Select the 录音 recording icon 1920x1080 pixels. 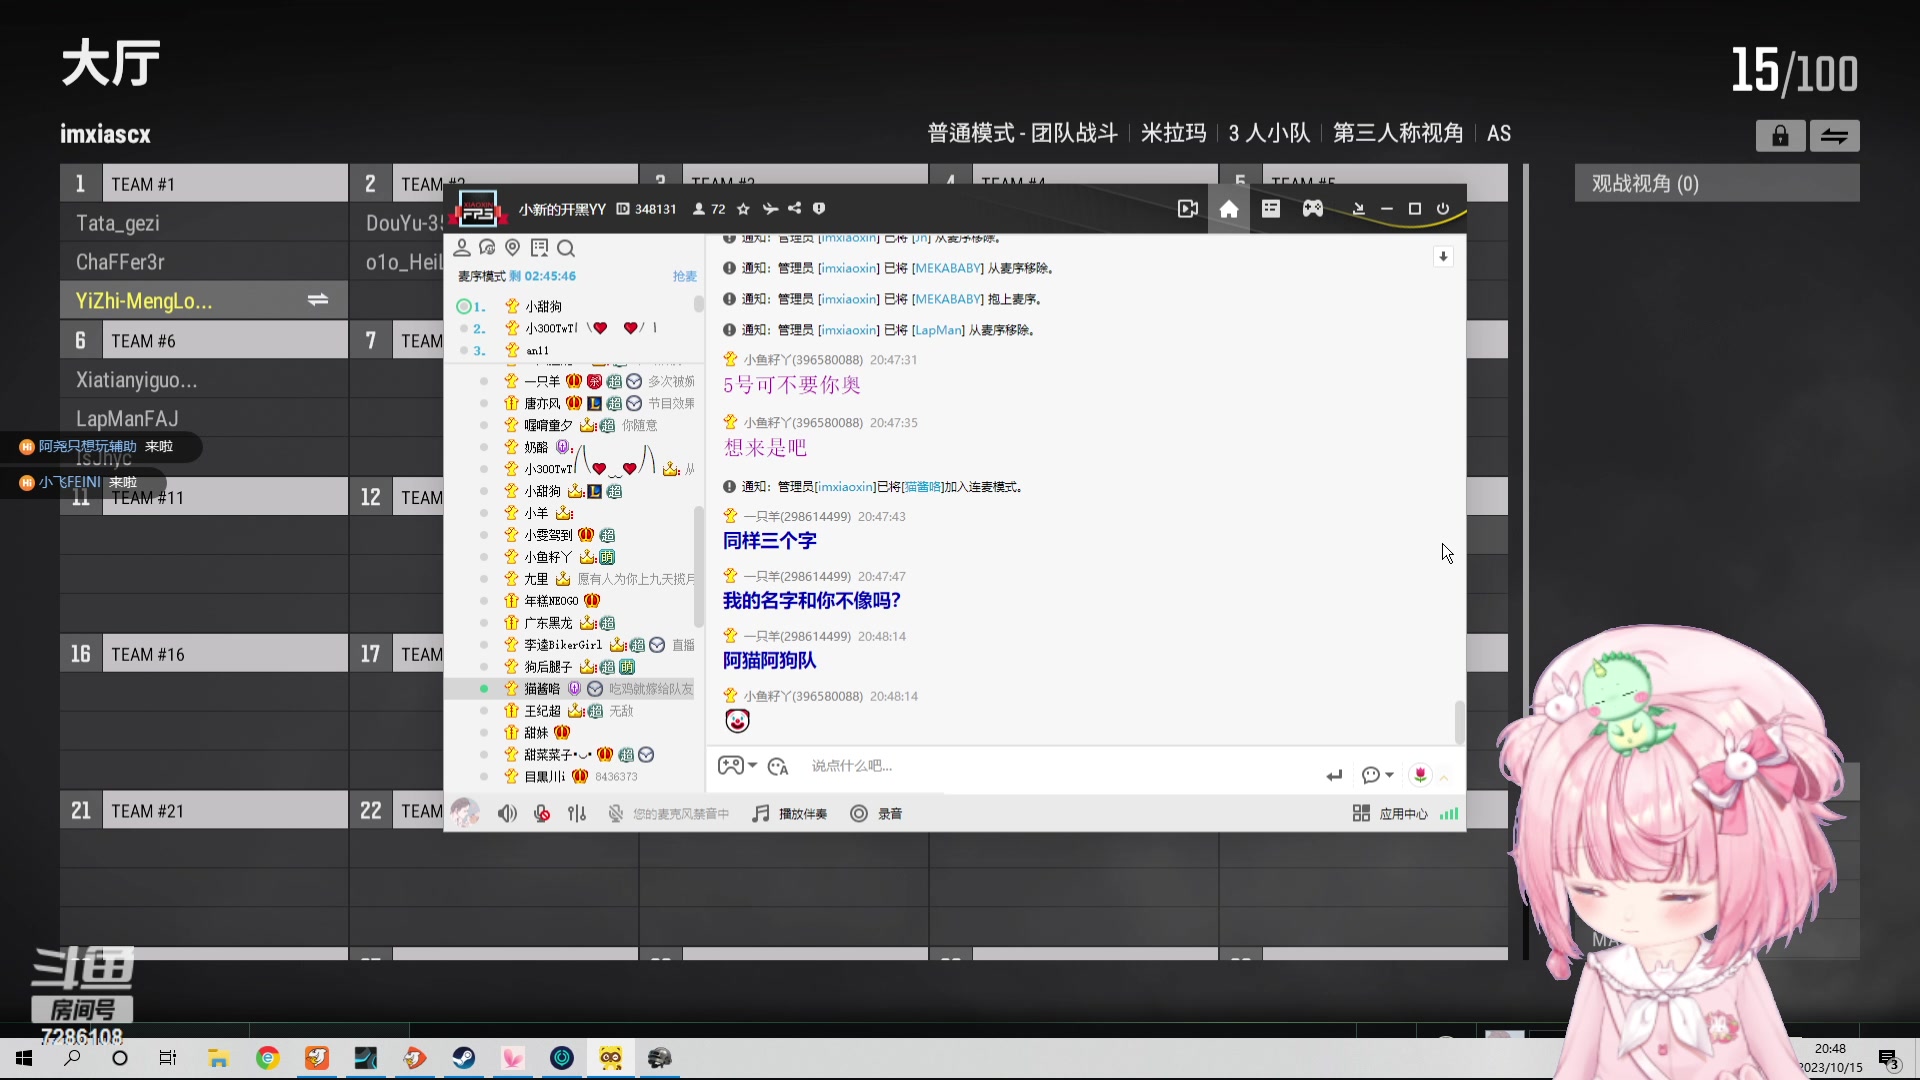876,813
